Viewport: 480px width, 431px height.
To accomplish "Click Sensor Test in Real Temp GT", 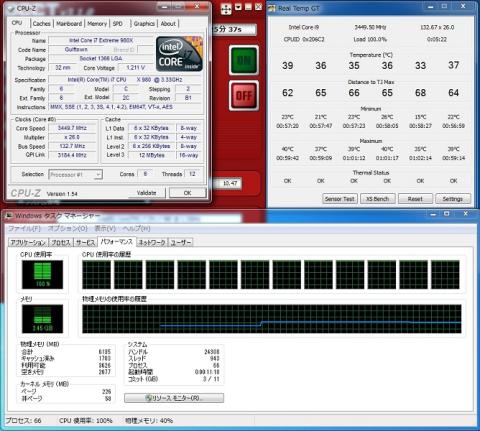I will [x=340, y=199].
